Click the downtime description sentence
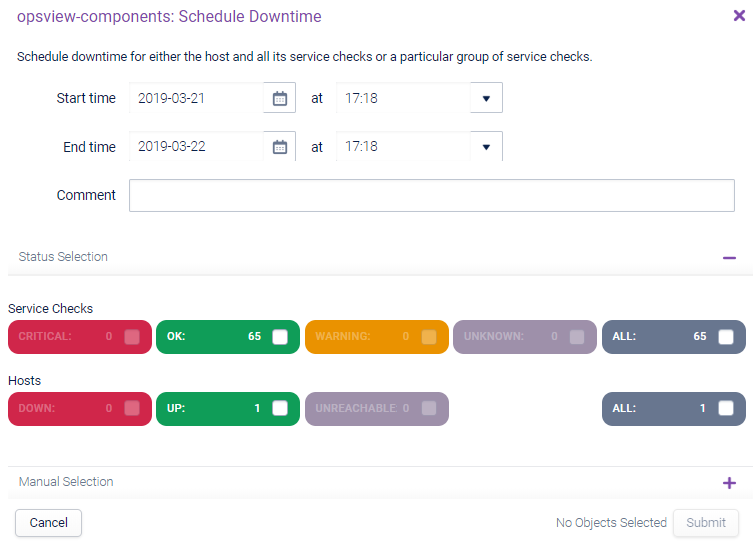The width and height of the screenshot is (754, 547). pos(305,57)
